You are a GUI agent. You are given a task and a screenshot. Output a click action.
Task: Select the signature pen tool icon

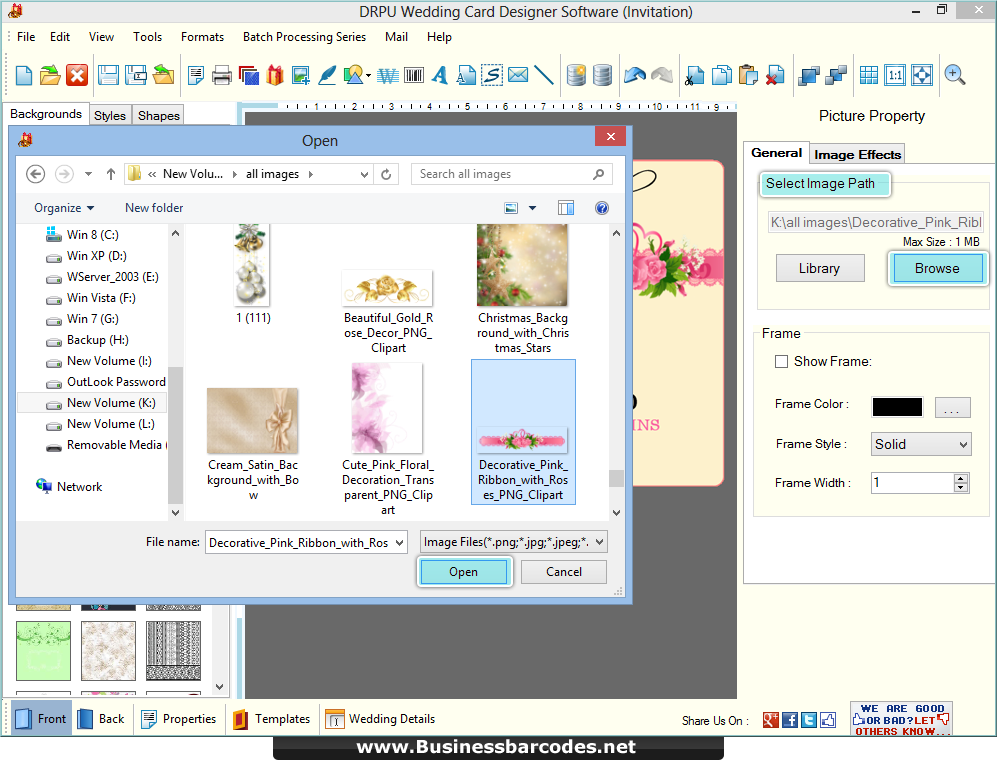[x=327, y=75]
